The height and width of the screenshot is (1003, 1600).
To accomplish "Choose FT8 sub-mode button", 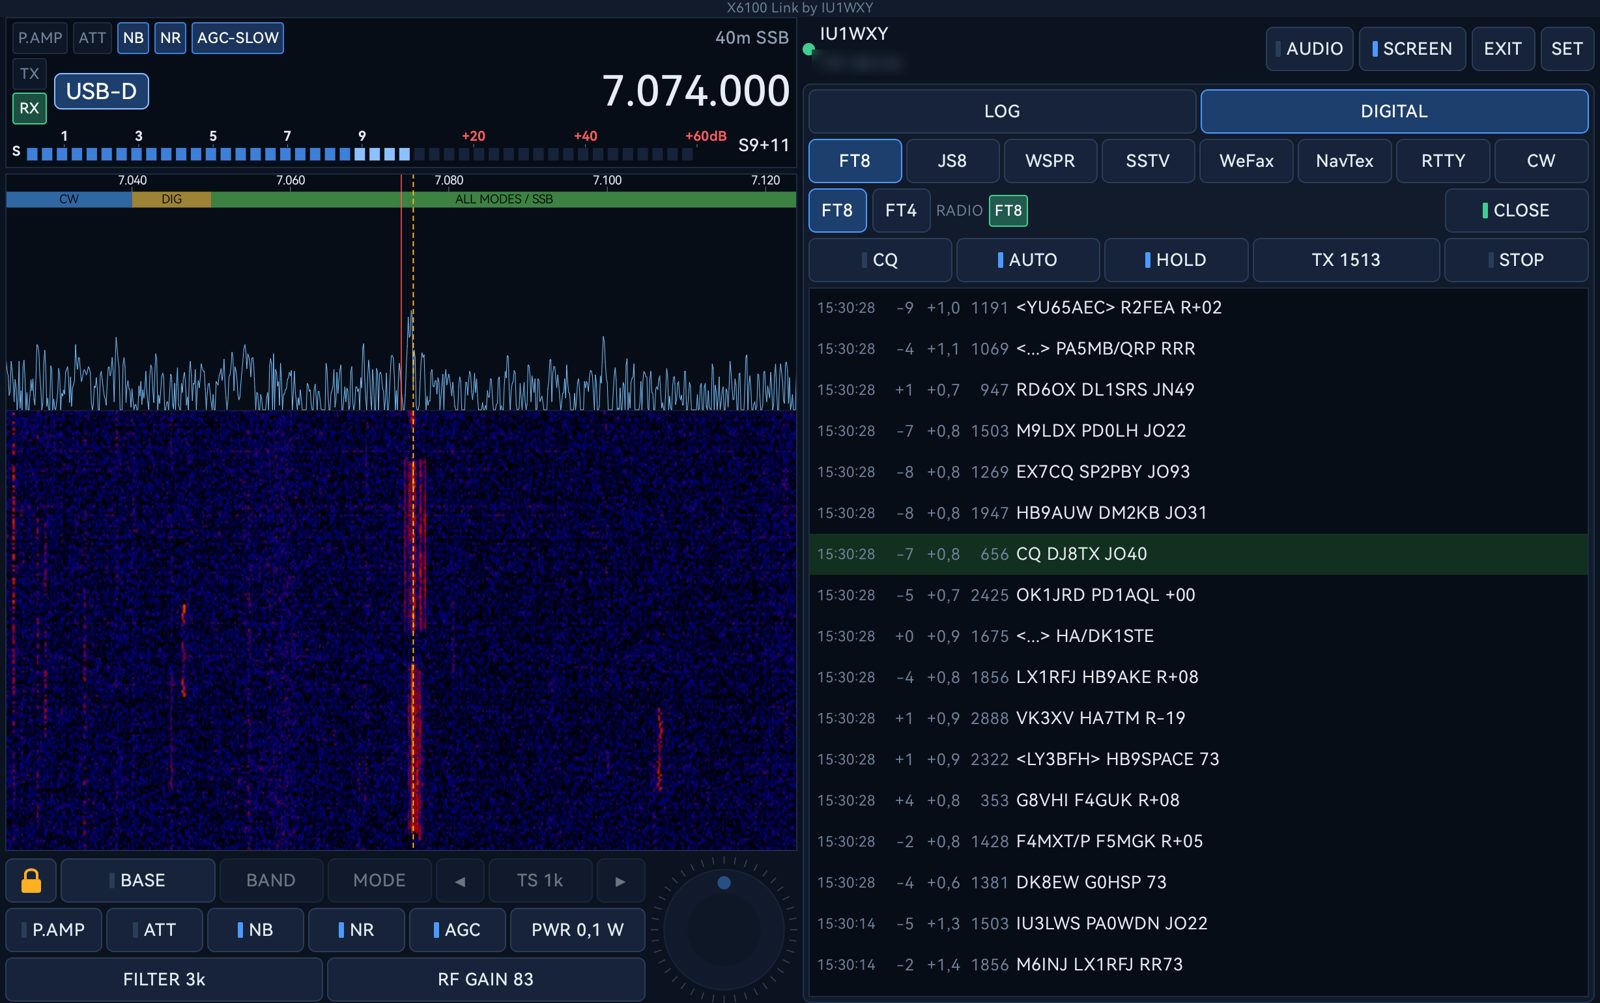I will coord(837,210).
